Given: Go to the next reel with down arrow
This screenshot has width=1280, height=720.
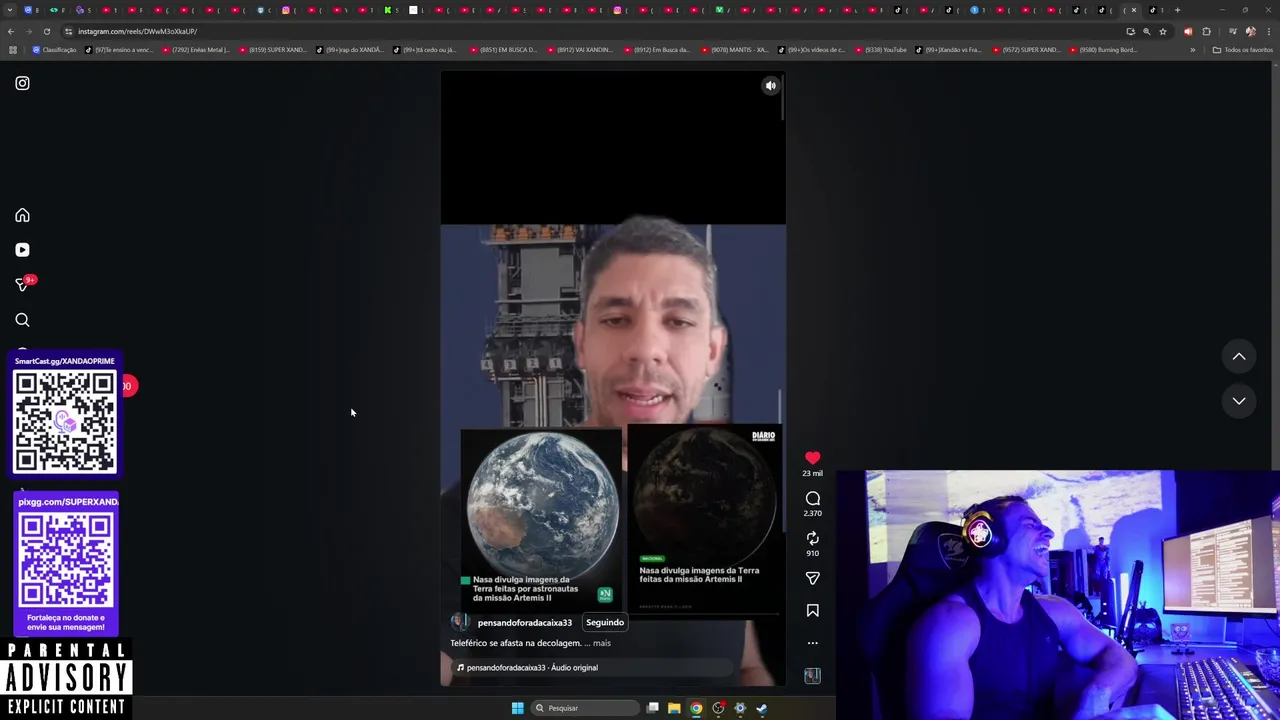Looking at the screenshot, I should 1238,401.
